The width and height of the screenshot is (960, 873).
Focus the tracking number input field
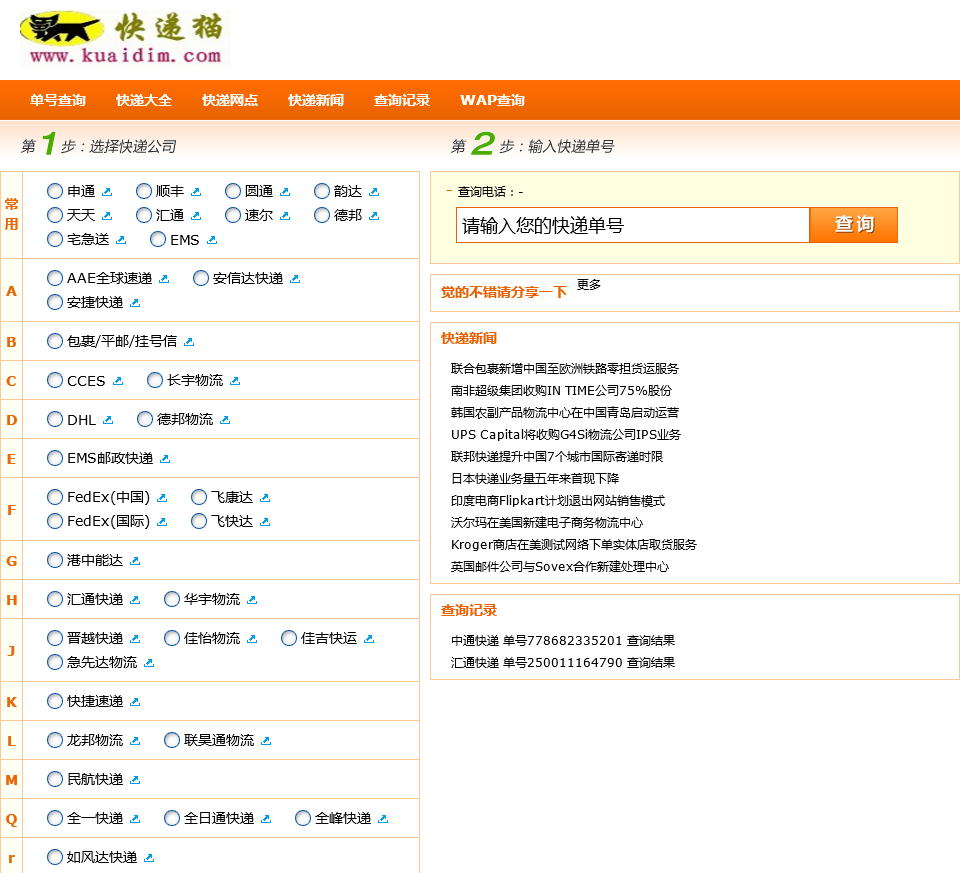coord(633,225)
